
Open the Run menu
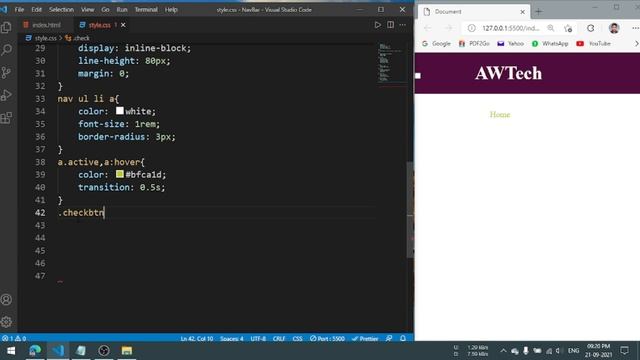(122, 9)
